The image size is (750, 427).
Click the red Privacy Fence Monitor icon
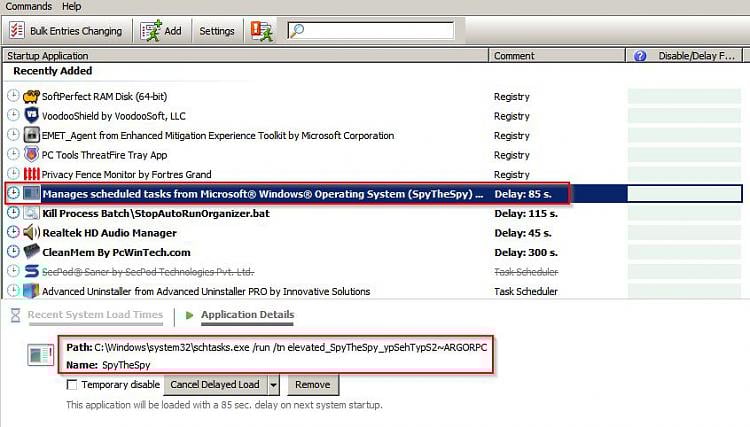pos(31,174)
